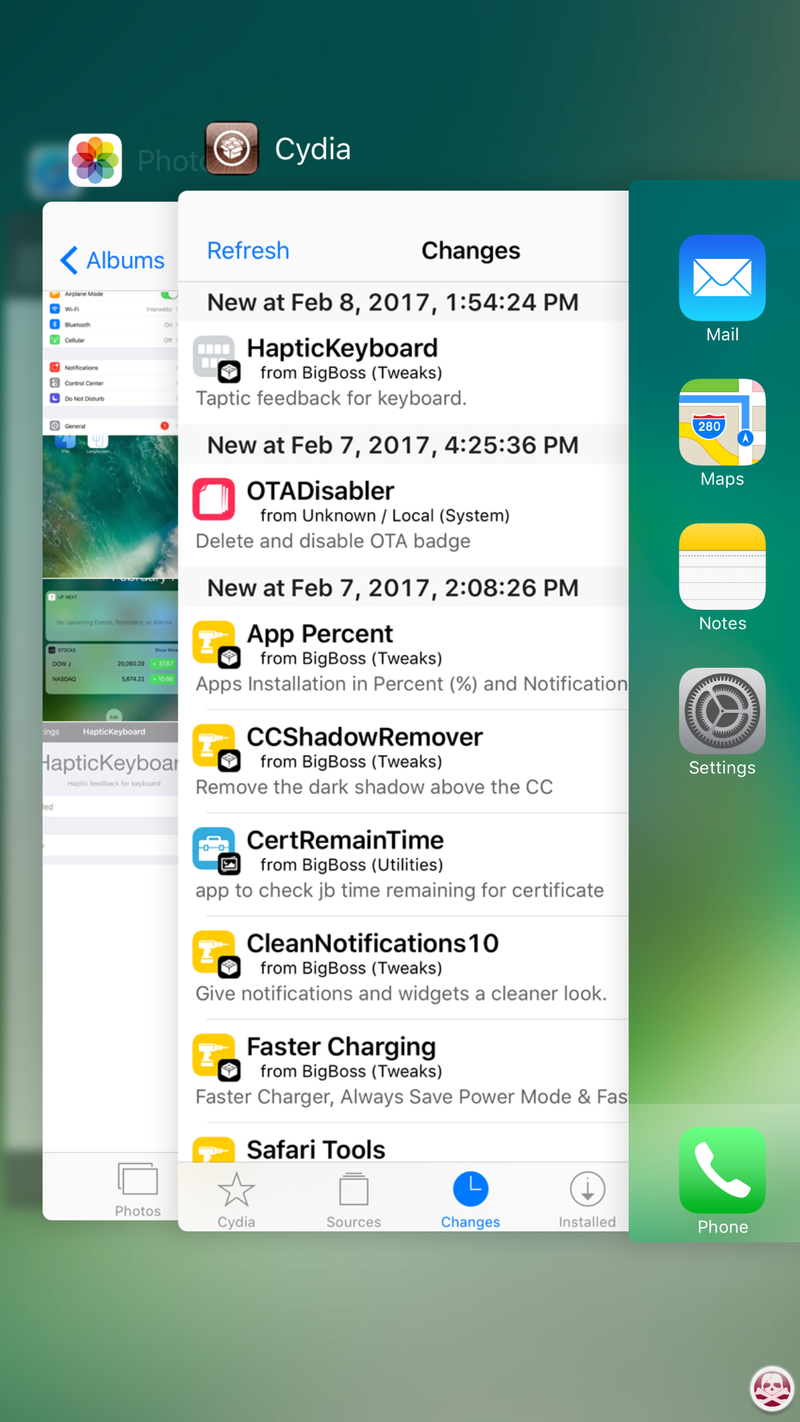Tap the Photos app icon above card
The height and width of the screenshot is (1422, 800).
pos(95,160)
